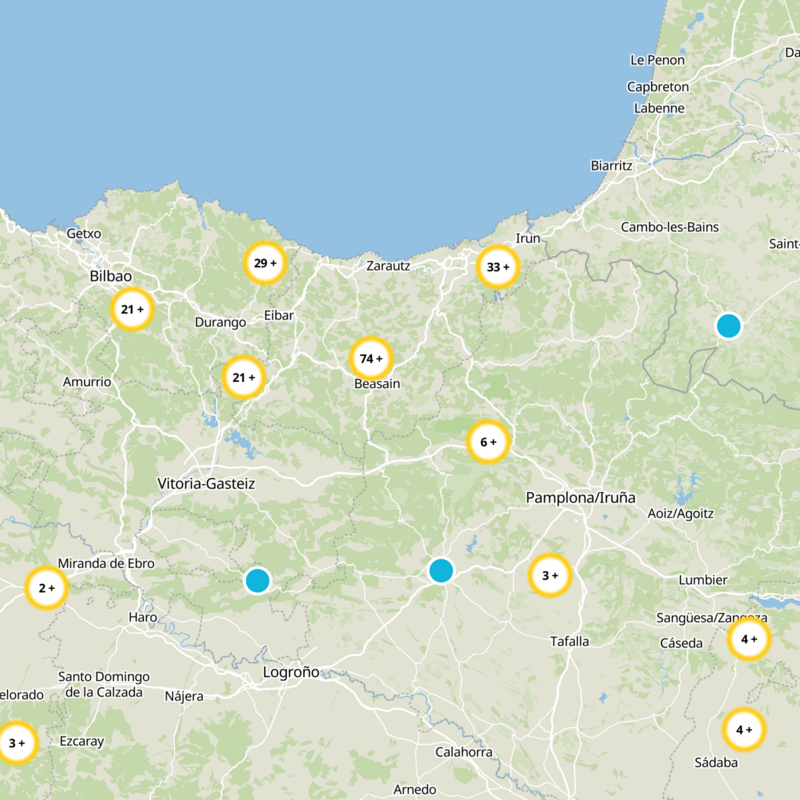Viewport: 800px width, 800px height.
Task: Select the blue marker north of Logroño
Action: point(258,581)
